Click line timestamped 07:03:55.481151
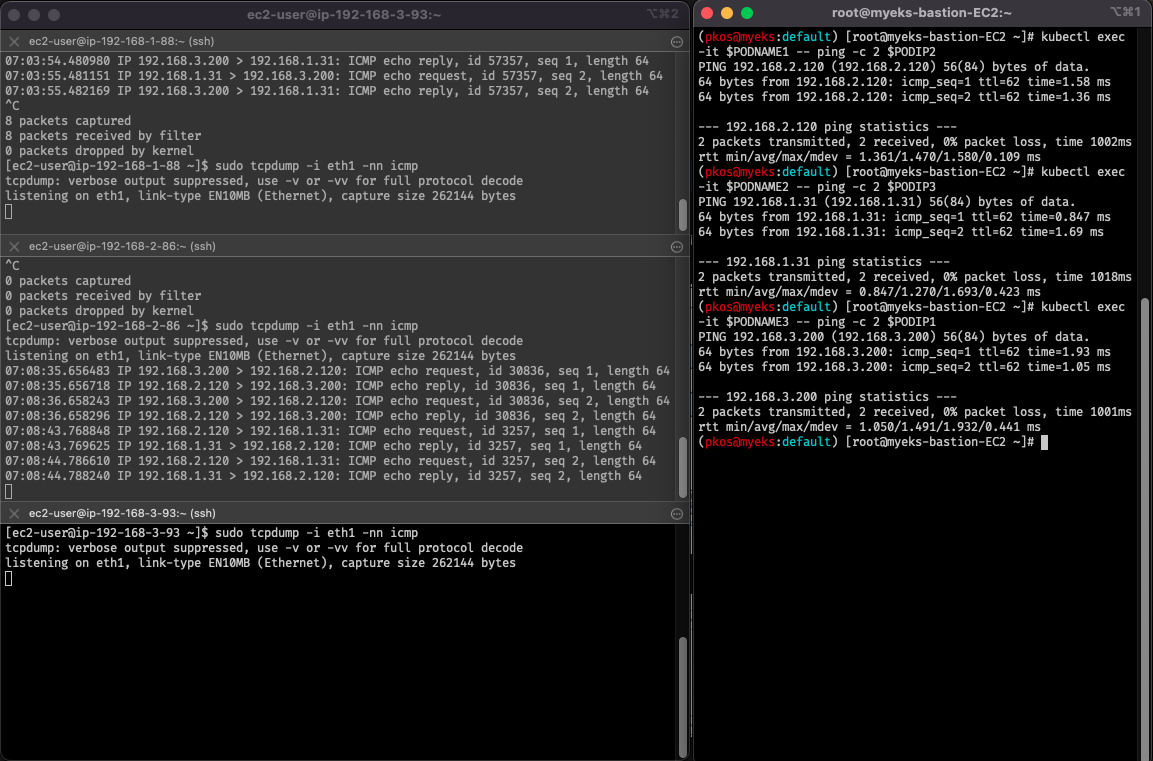This screenshot has height=761, width=1153. 334,76
